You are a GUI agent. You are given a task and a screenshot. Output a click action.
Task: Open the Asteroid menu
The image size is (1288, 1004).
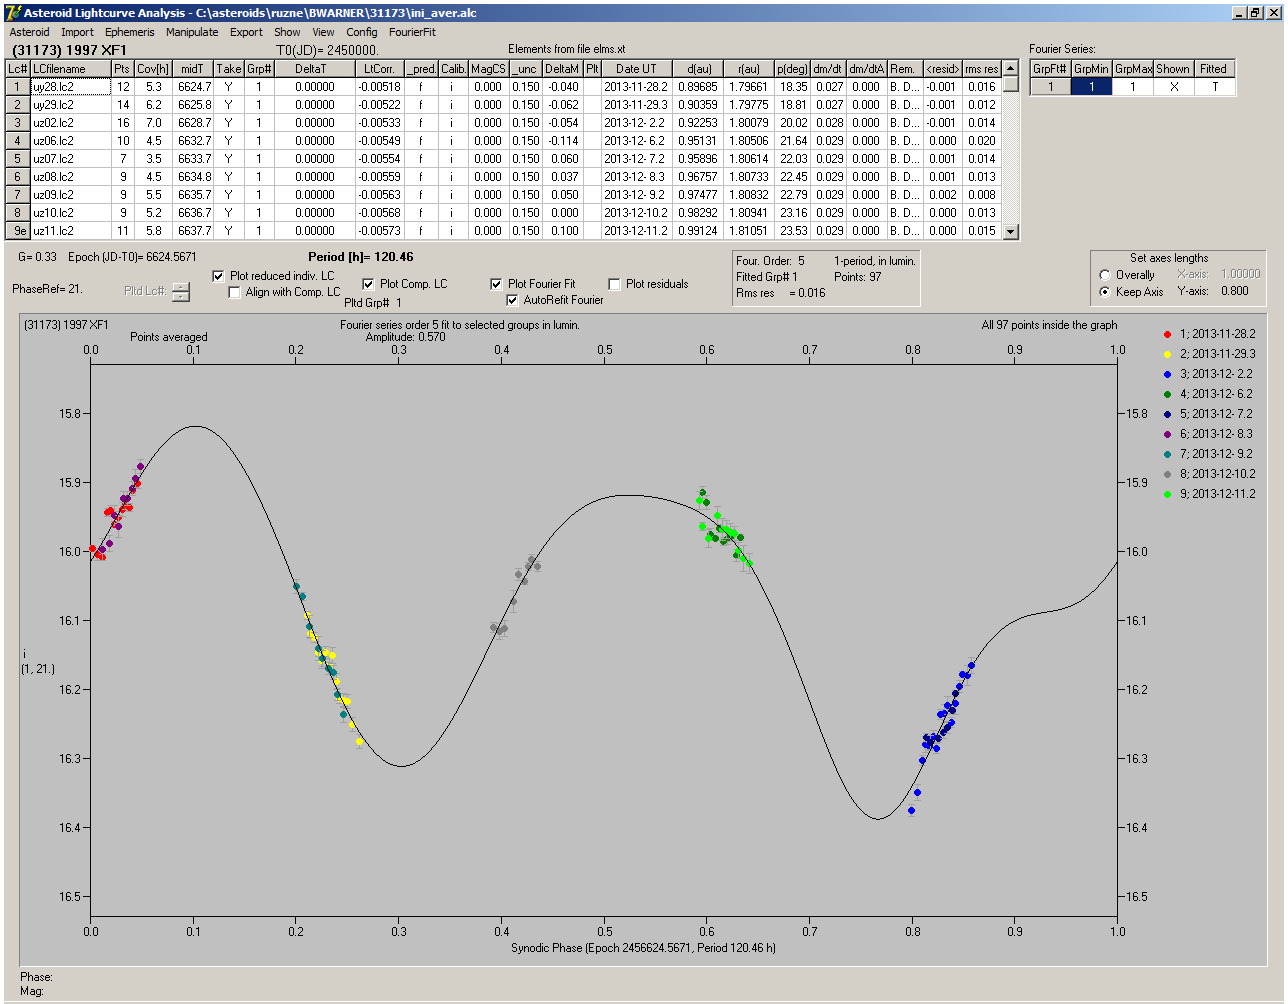click(x=29, y=32)
